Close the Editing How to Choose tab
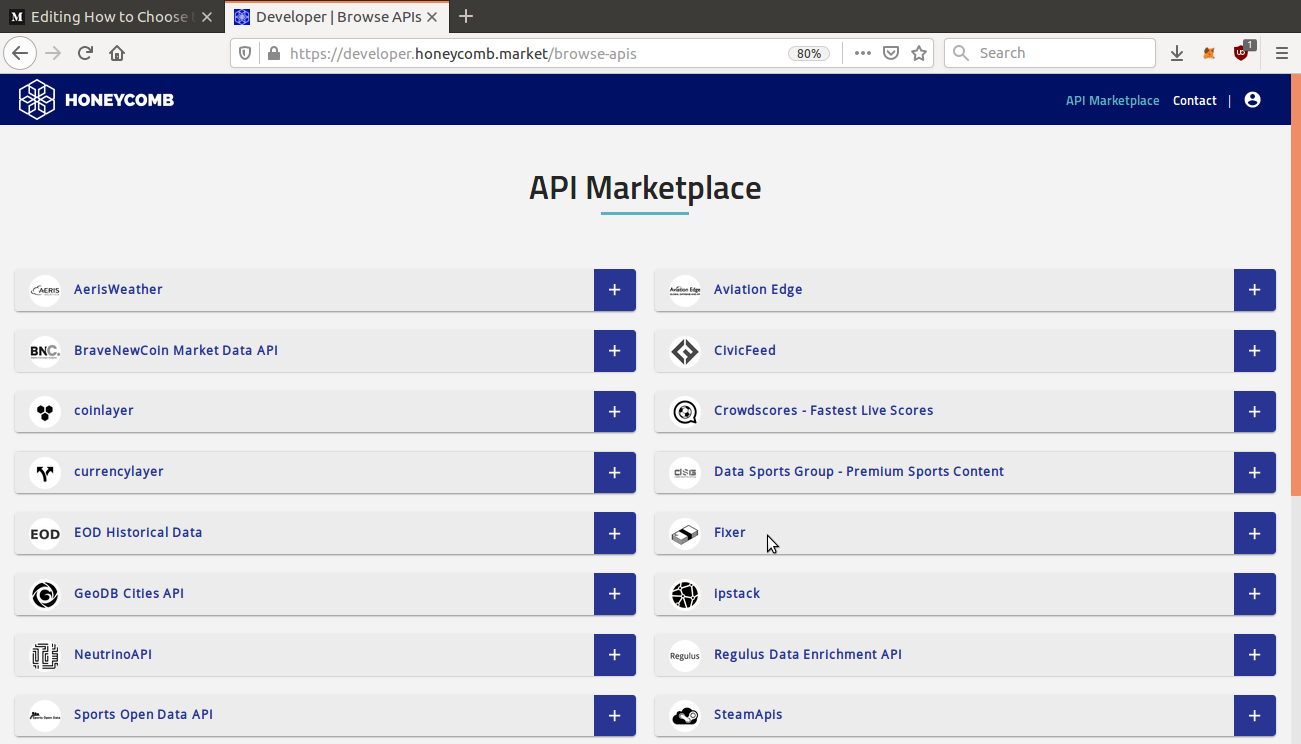The image size is (1301, 744). [207, 17]
